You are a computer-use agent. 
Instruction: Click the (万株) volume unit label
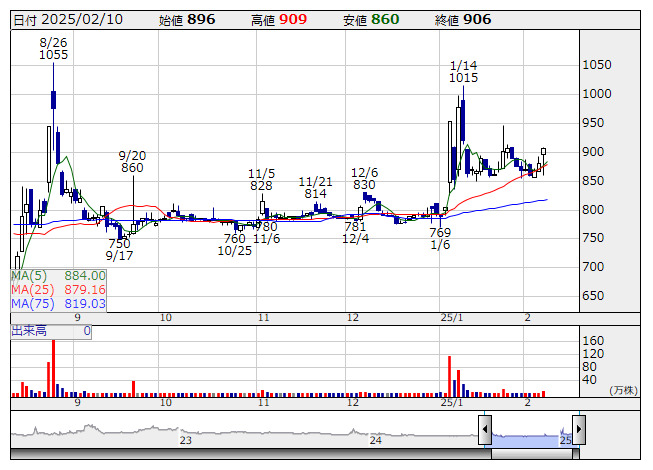[x=623, y=390]
